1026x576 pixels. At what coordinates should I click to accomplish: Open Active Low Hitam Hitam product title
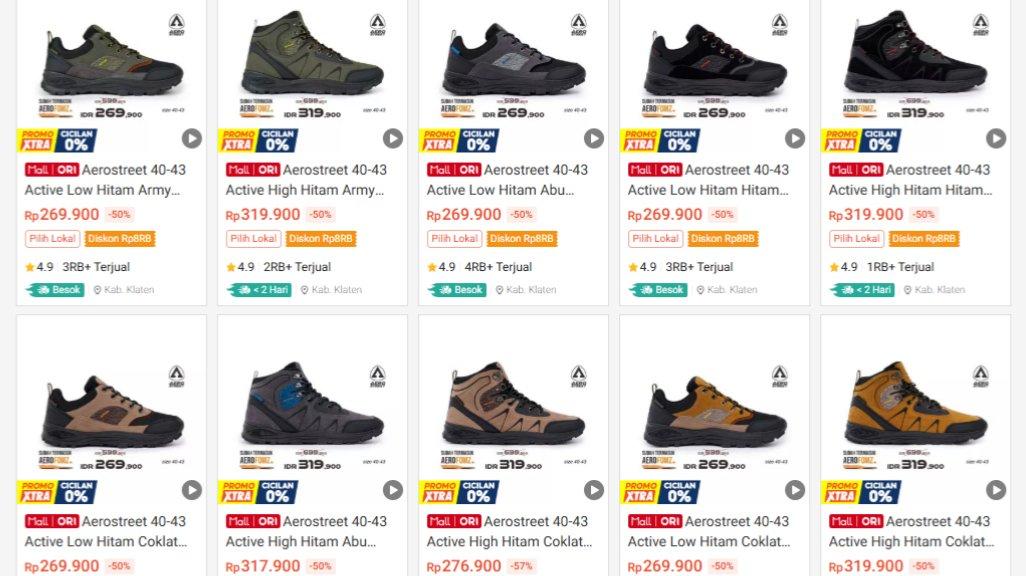[x=707, y=180]
